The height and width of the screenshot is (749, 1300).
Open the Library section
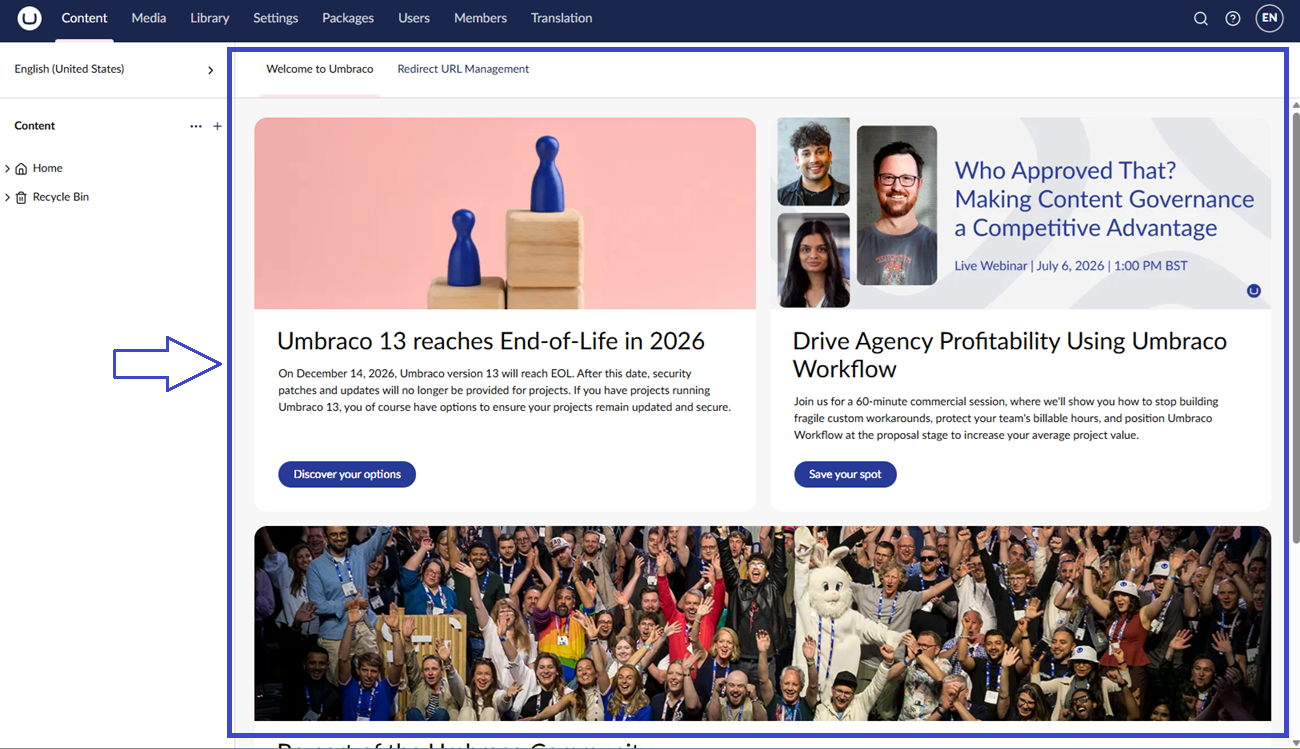tap(210, 18)
